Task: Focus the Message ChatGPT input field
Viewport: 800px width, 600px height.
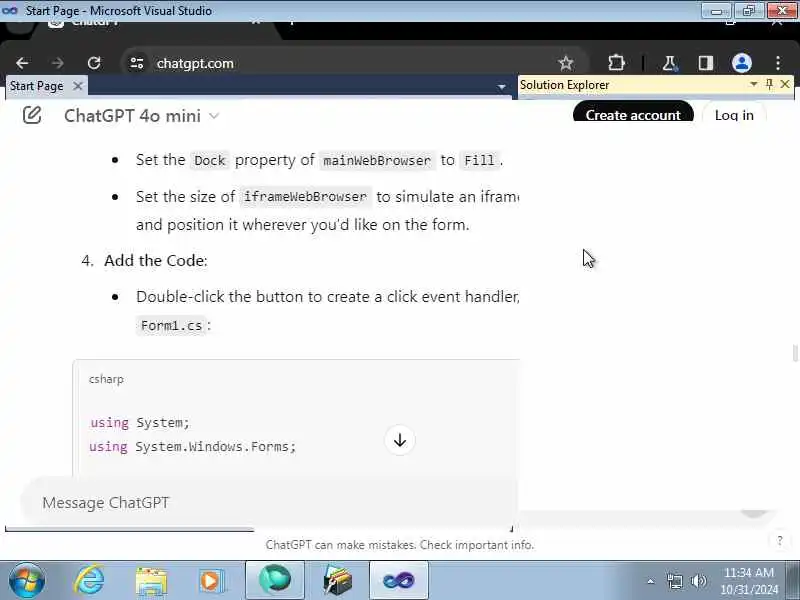Action: click(270, 503)
